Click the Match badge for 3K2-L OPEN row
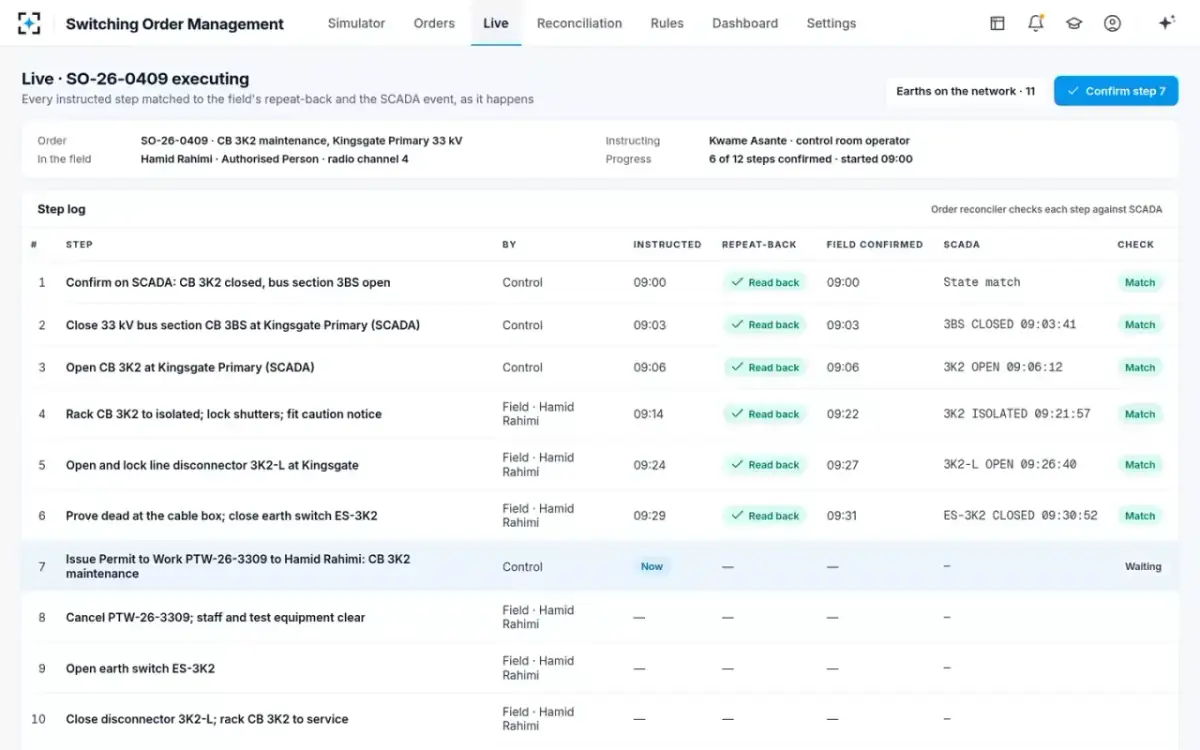 tap(1140, 465)
